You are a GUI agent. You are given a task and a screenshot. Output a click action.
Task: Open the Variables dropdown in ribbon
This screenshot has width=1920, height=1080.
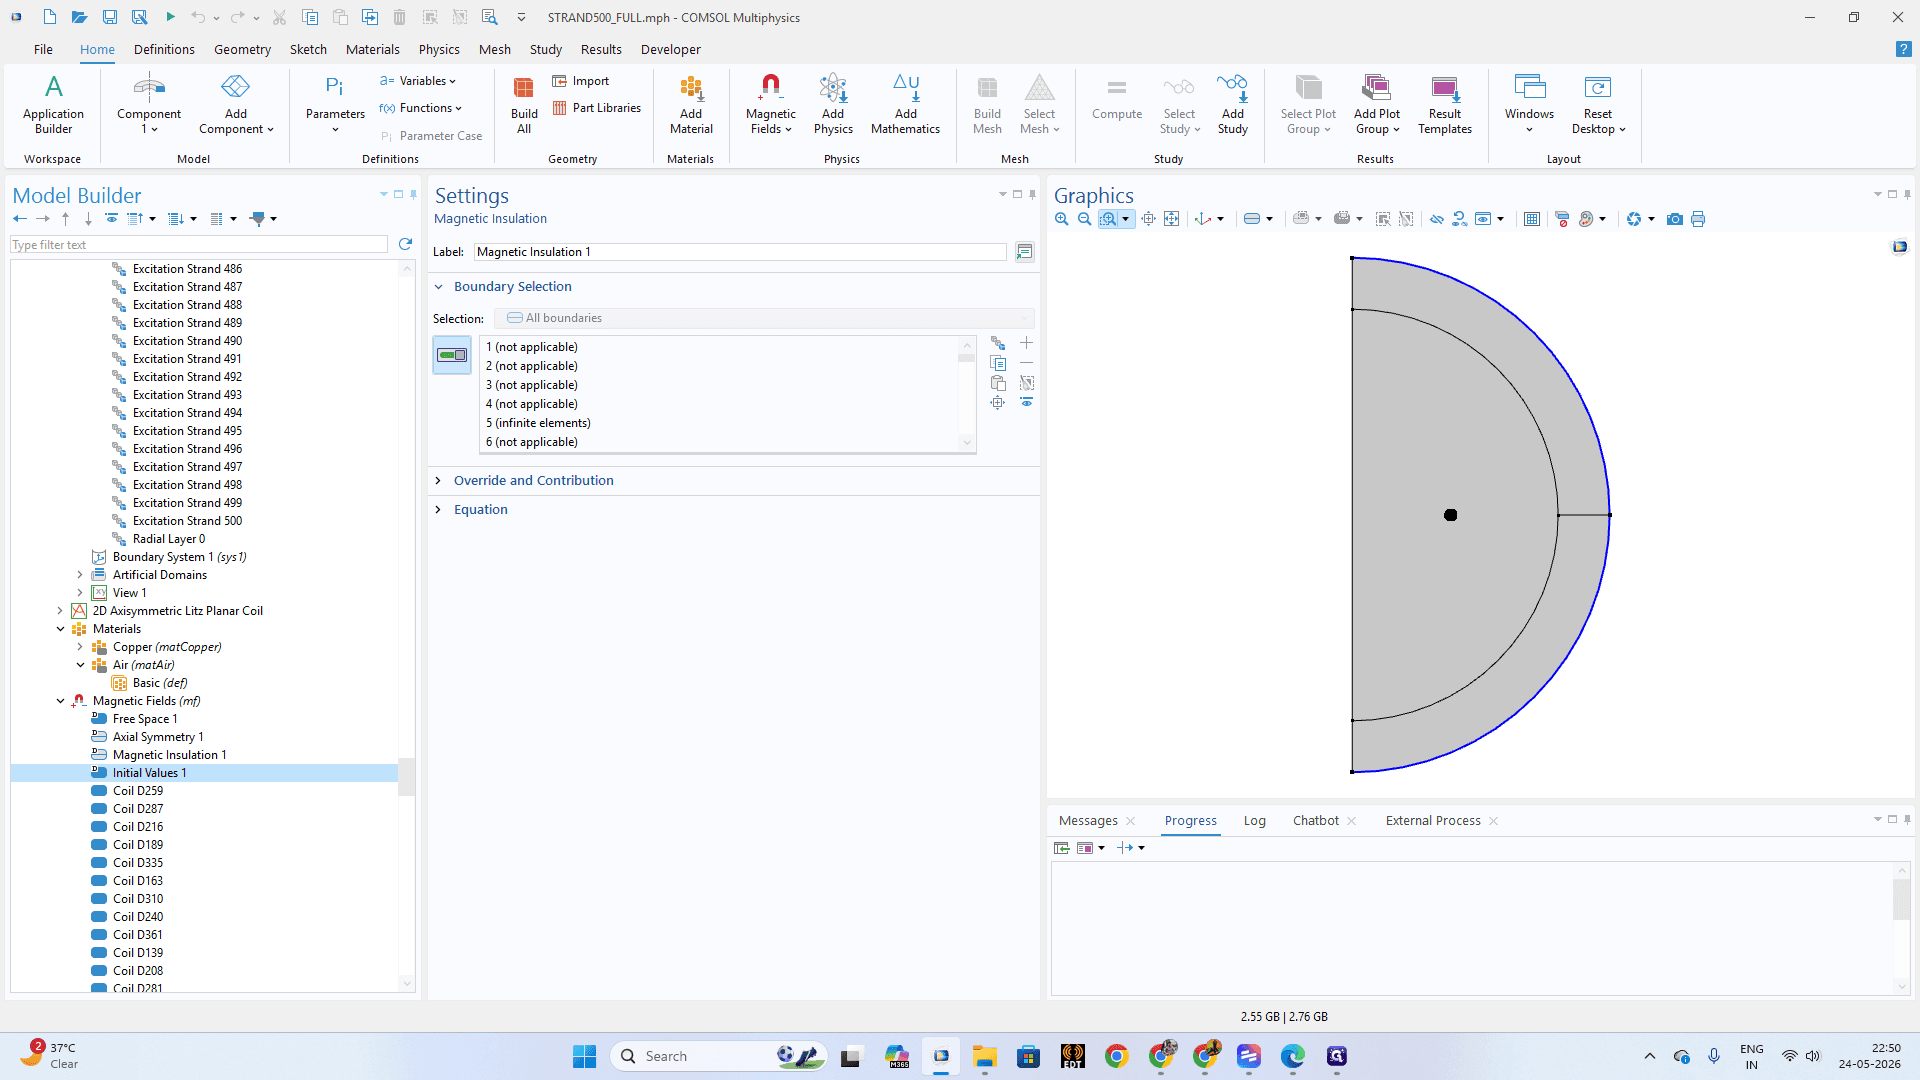coord(418,81)
